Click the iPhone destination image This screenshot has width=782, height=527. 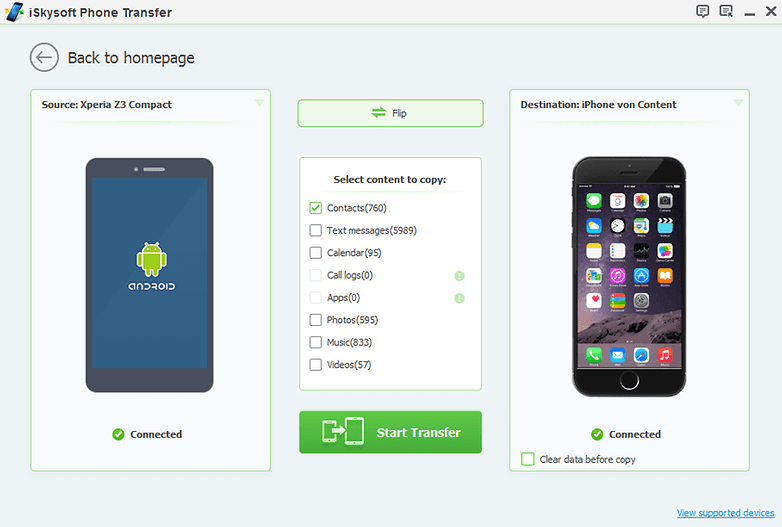pyautogui.click(x=629, y=277)
